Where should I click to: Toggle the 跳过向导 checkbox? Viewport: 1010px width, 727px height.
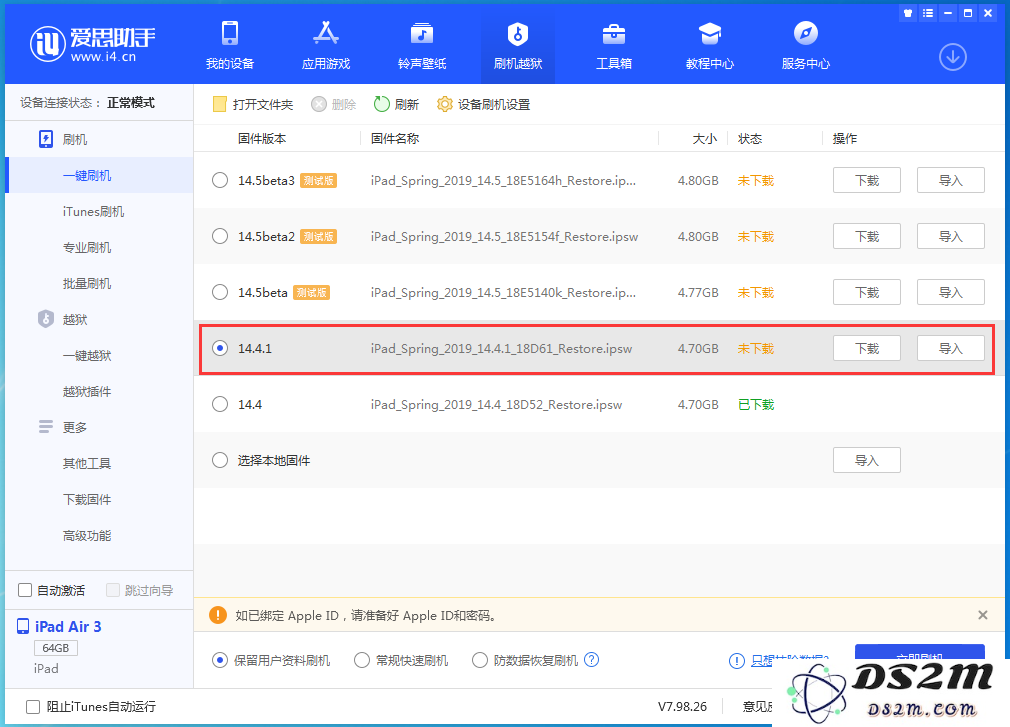click(113, 590)
